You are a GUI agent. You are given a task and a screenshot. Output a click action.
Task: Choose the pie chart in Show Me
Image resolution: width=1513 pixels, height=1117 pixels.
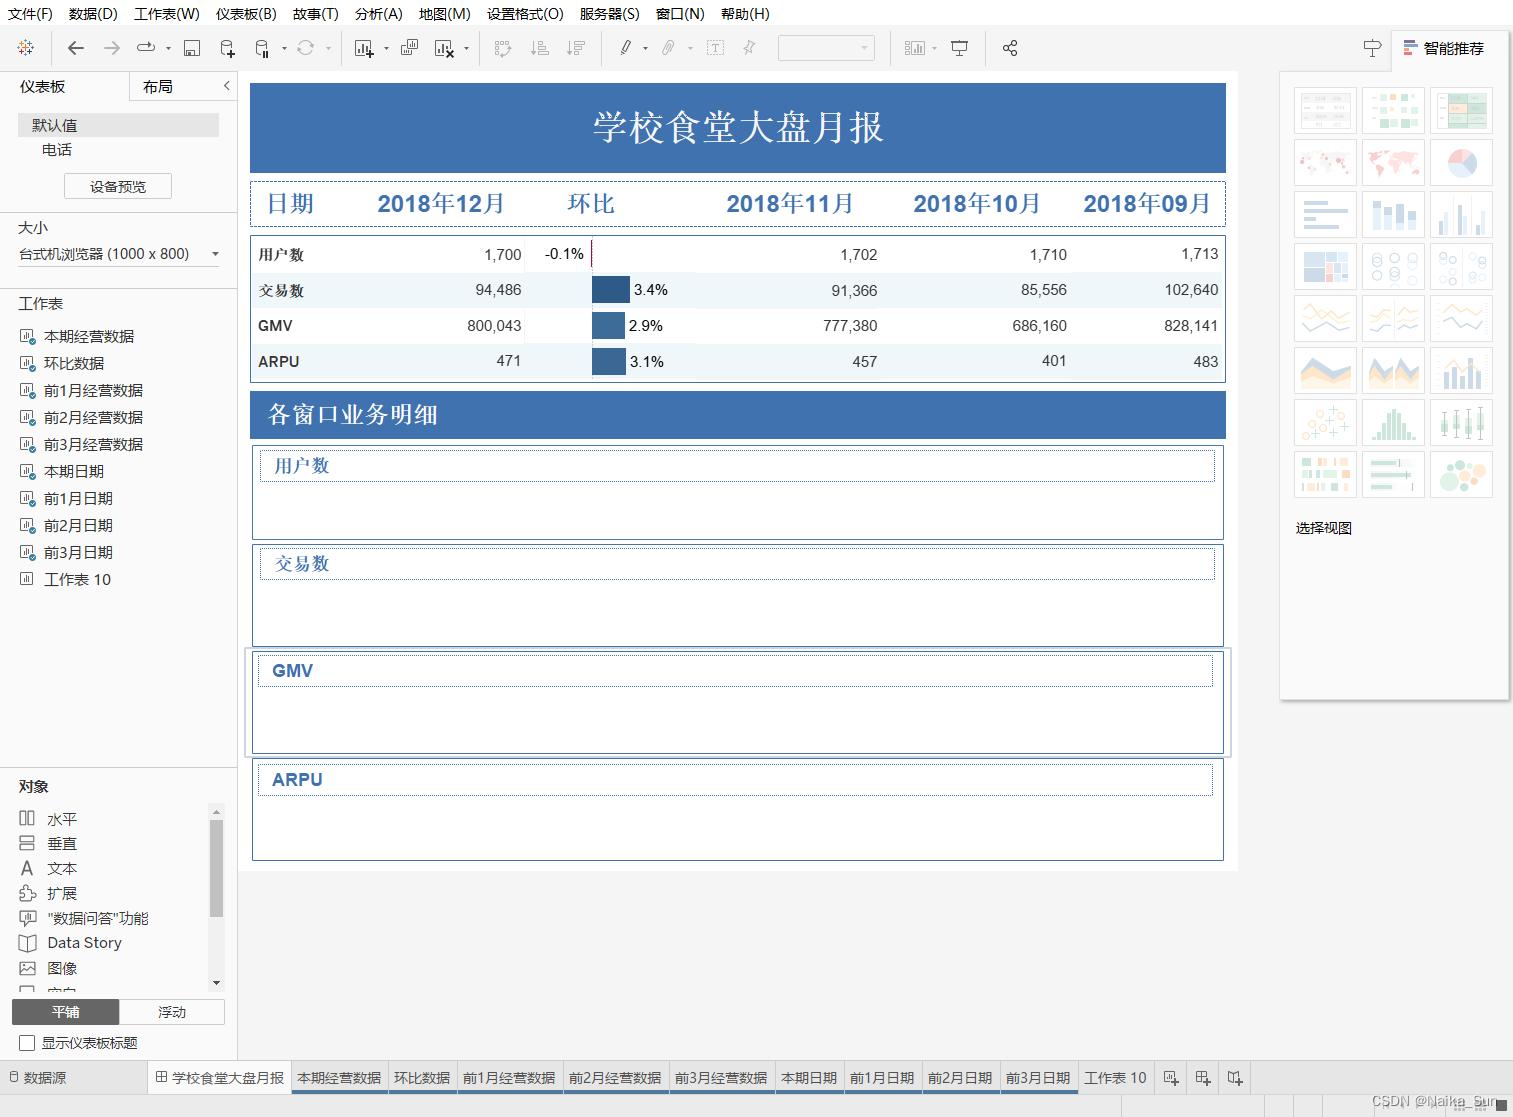1461,162
